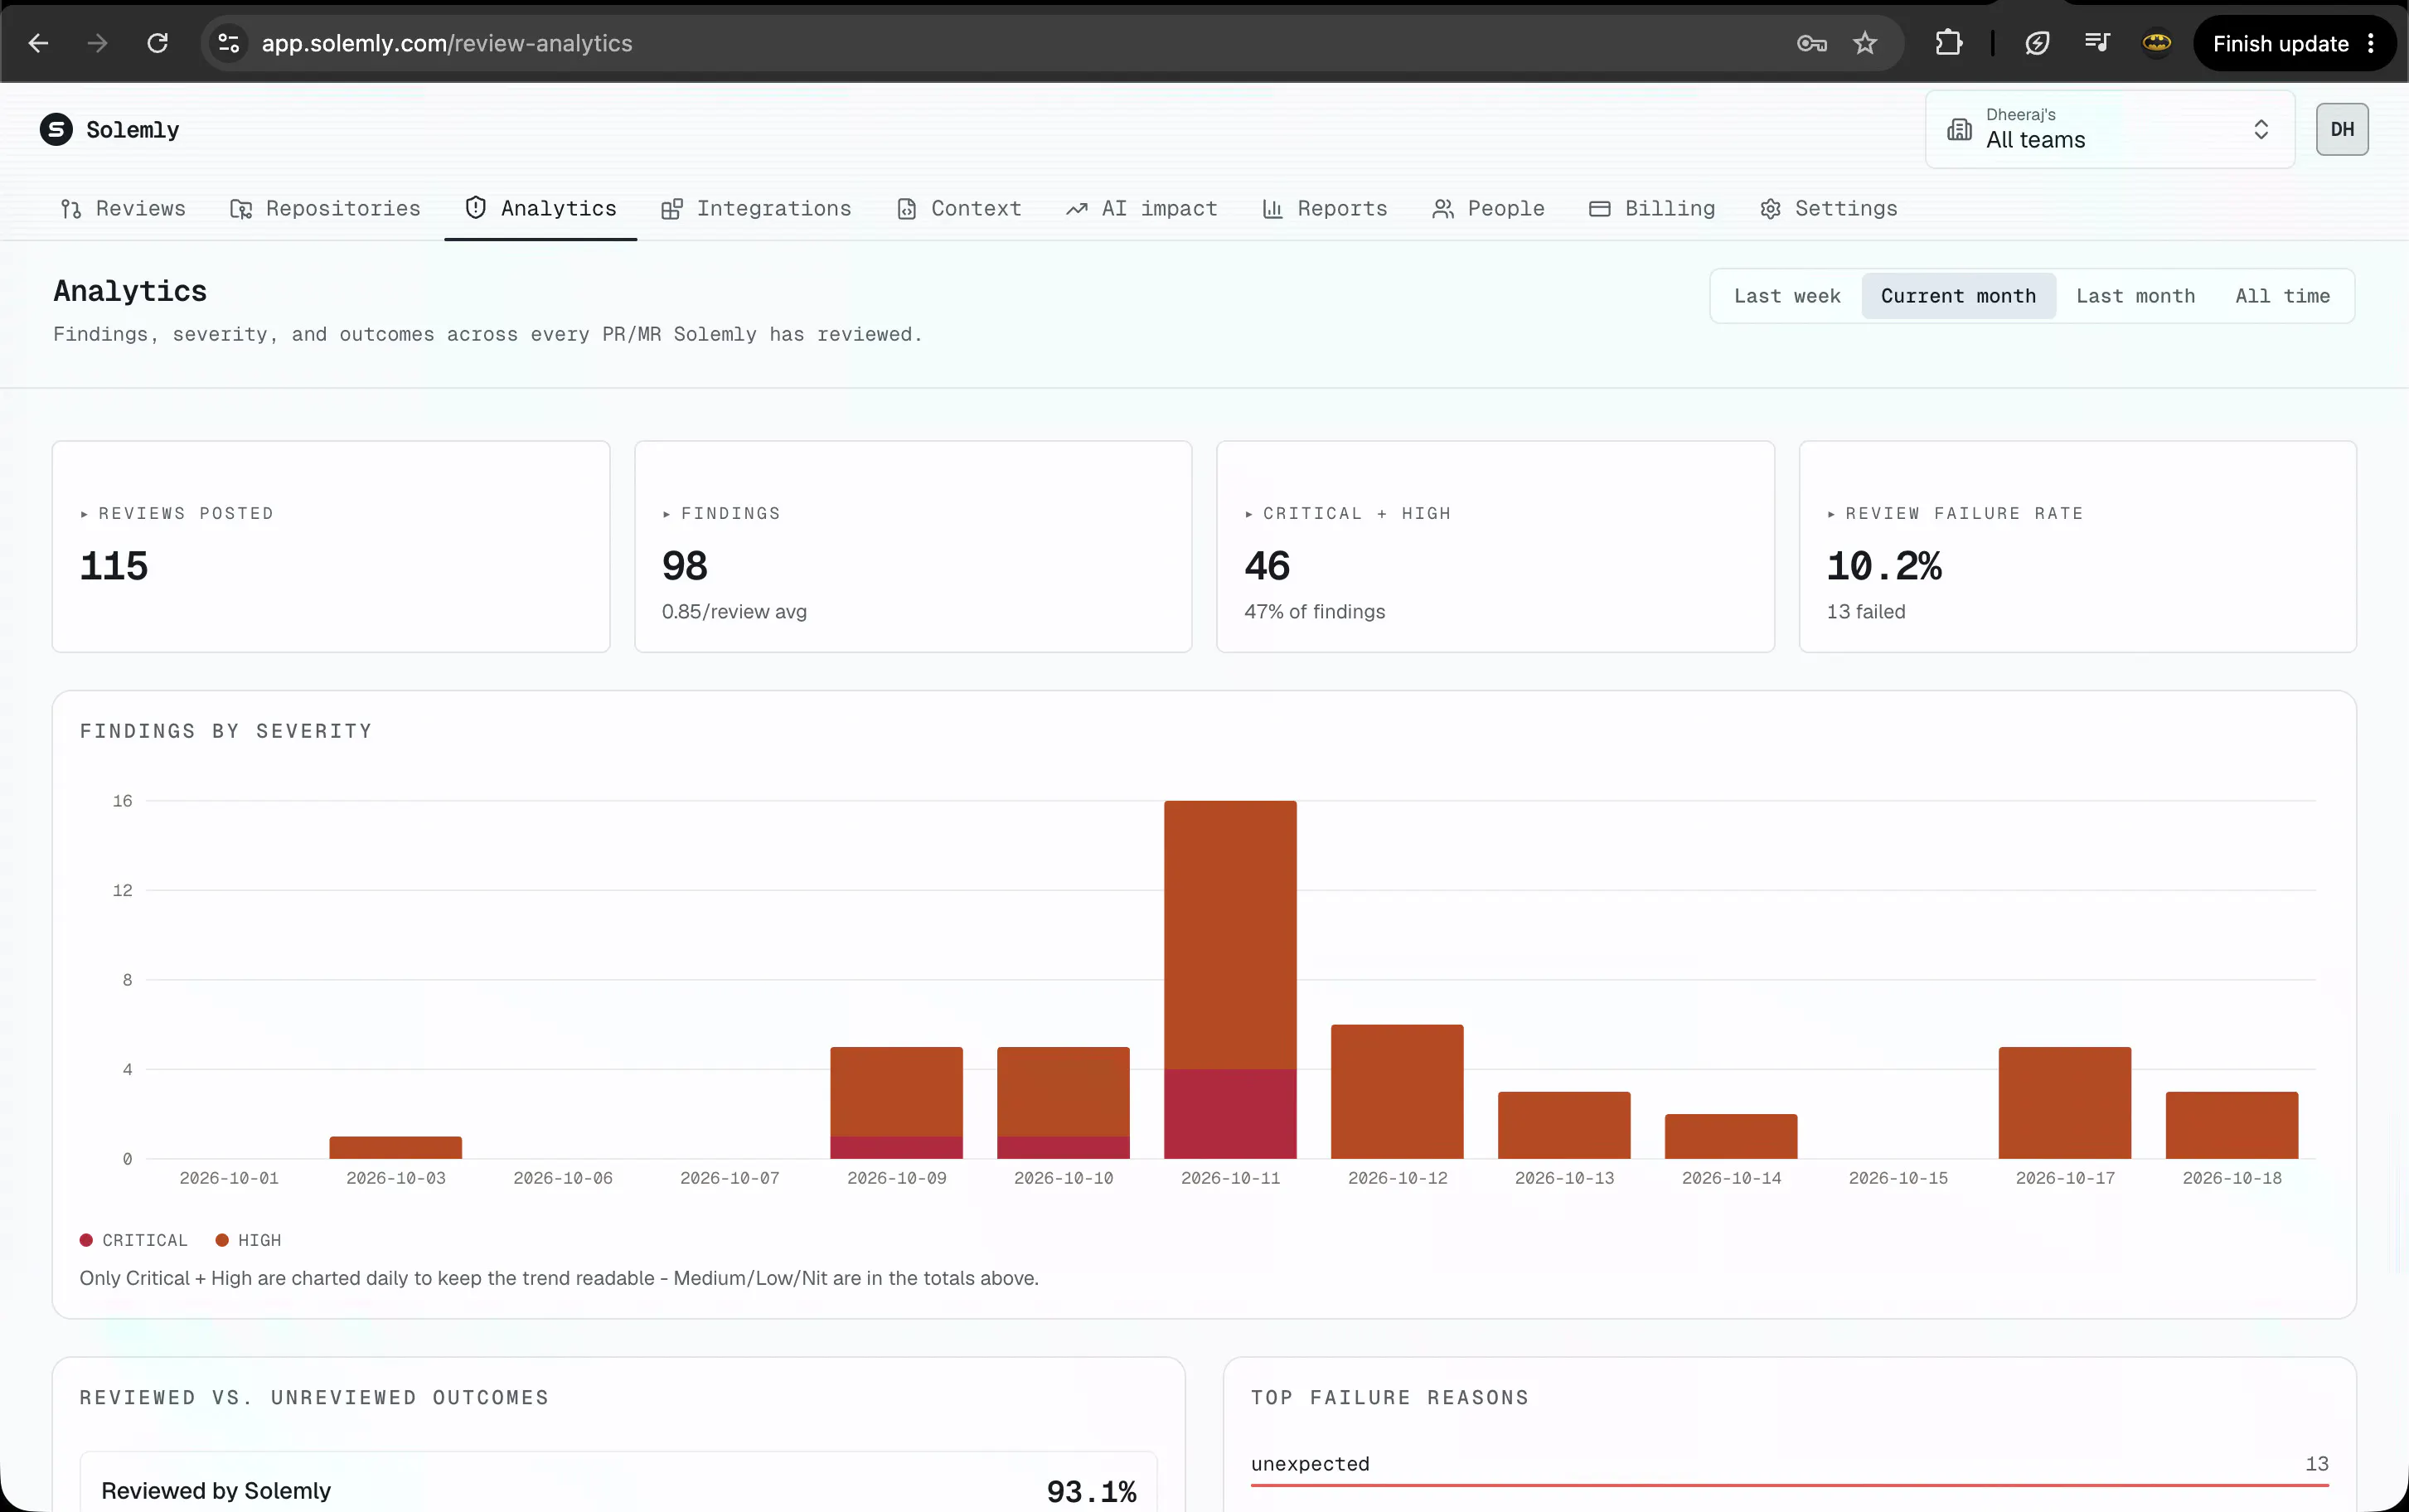2409x1512 pixels.
Task: Select the All time range
Action: 2282,296
